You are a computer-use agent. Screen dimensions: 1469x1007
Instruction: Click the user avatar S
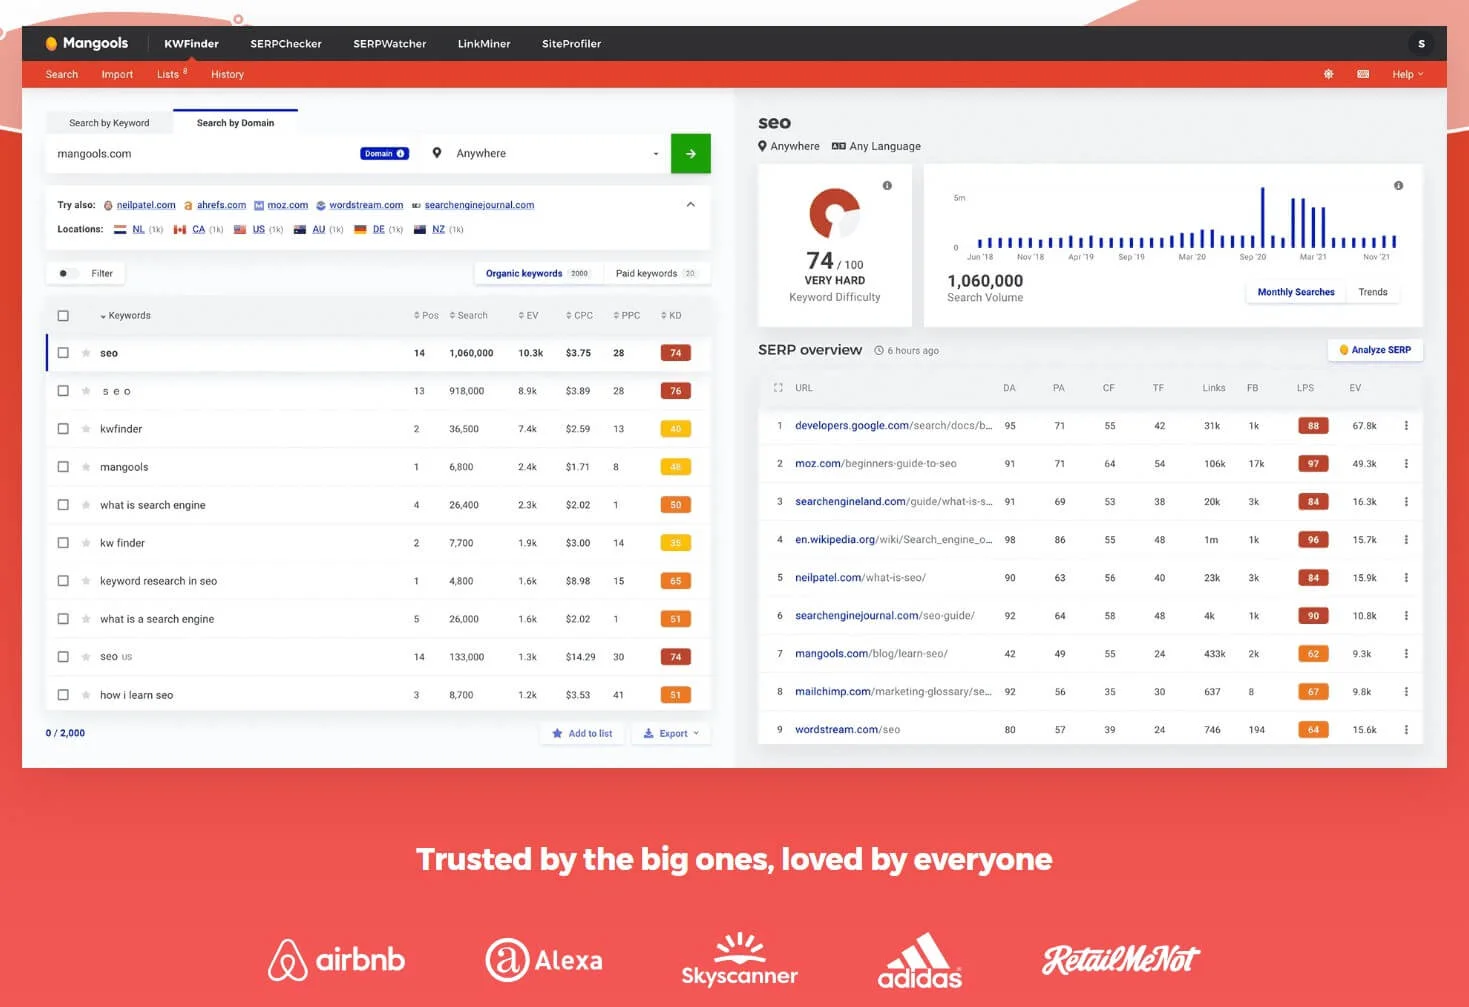tap(1421, 43)
